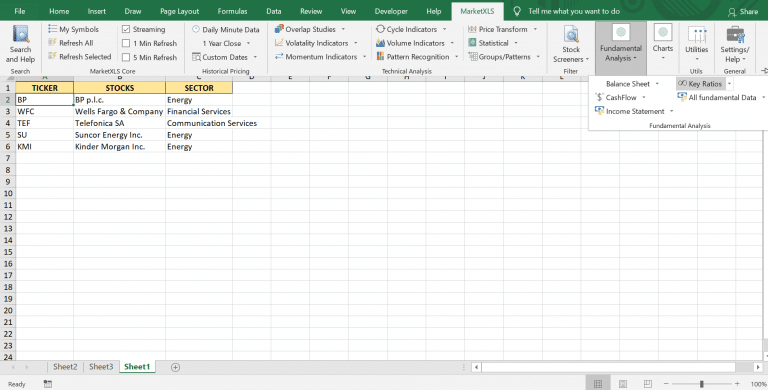Click Momentum Indicators icon
768x390 pixels.
pyautogui.click(x=279, y=56)
